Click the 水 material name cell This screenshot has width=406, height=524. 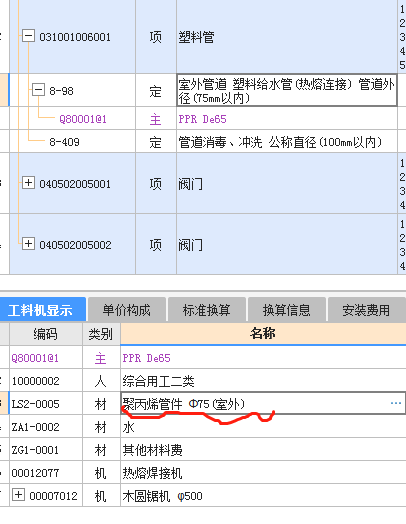pos(263,427)
